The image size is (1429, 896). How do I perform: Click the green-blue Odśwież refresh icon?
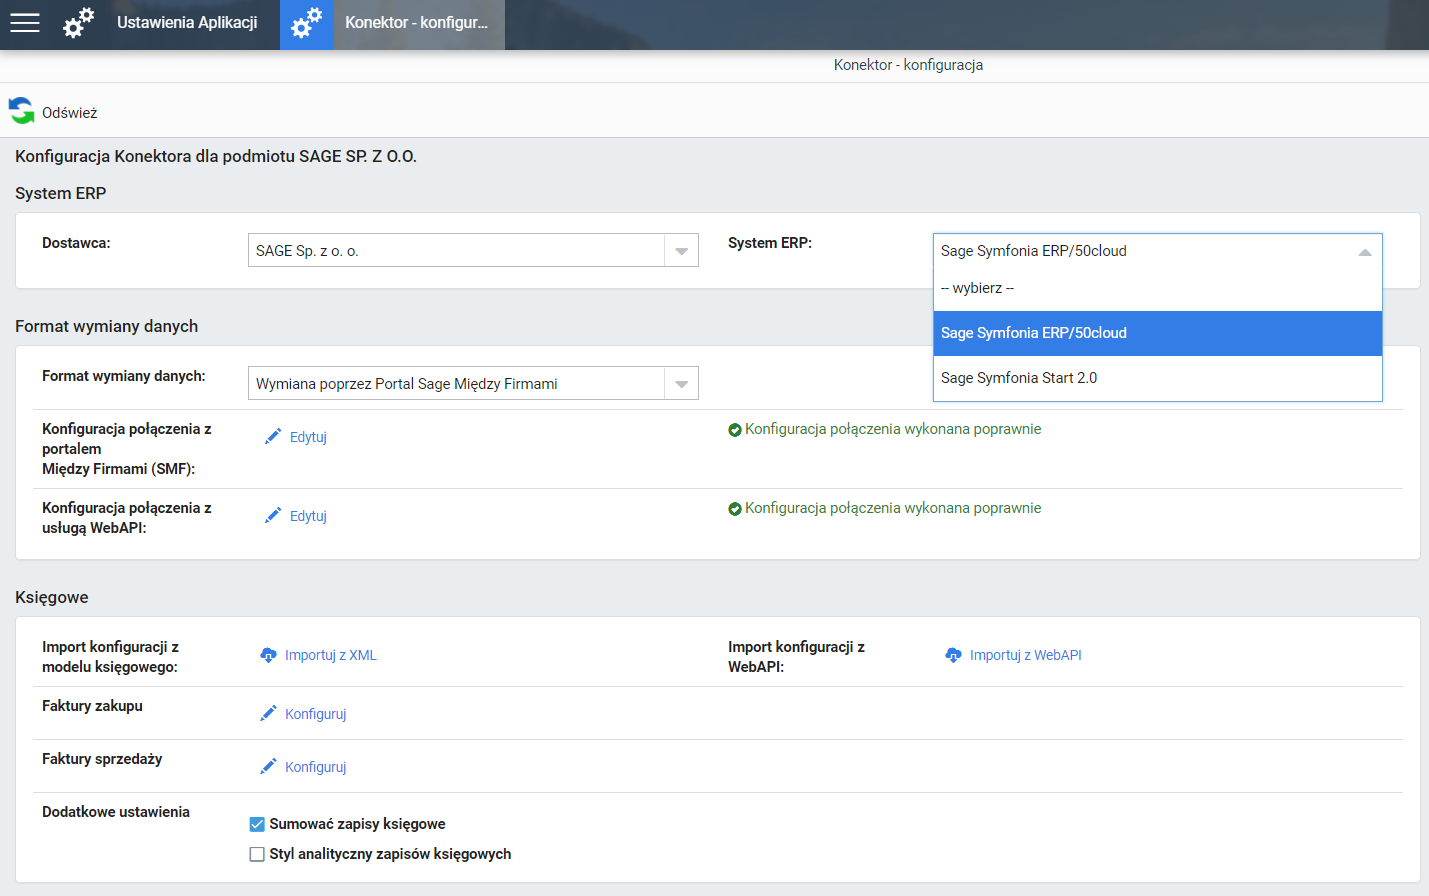coord(21,110)
